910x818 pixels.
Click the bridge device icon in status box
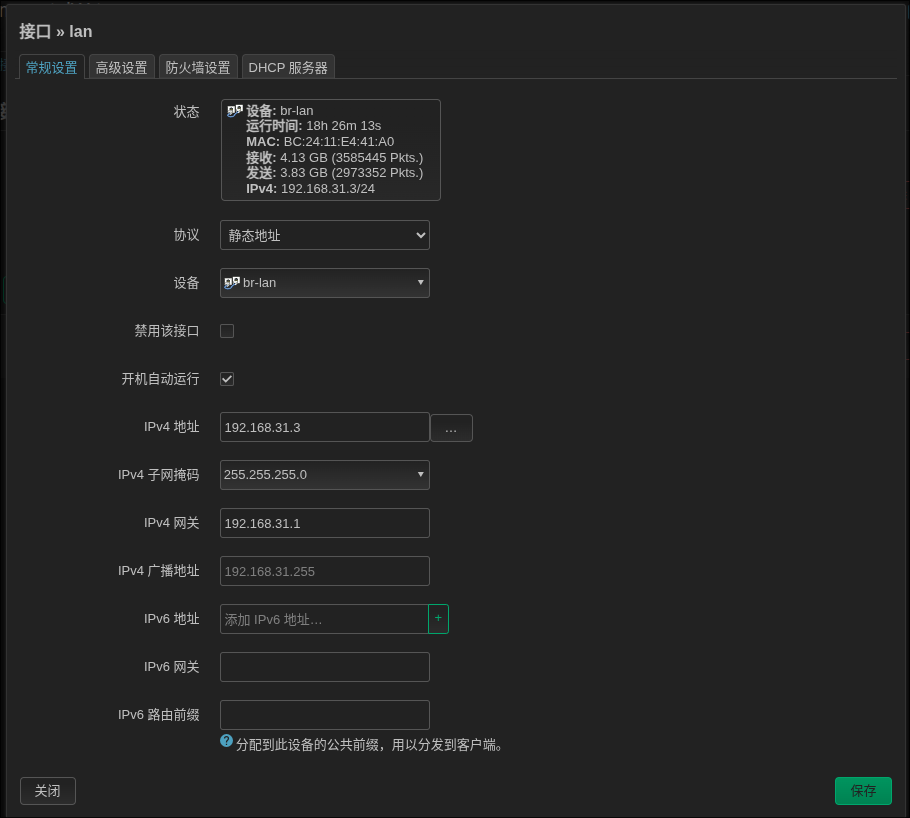pyautogui.click(x=235, y=111)
